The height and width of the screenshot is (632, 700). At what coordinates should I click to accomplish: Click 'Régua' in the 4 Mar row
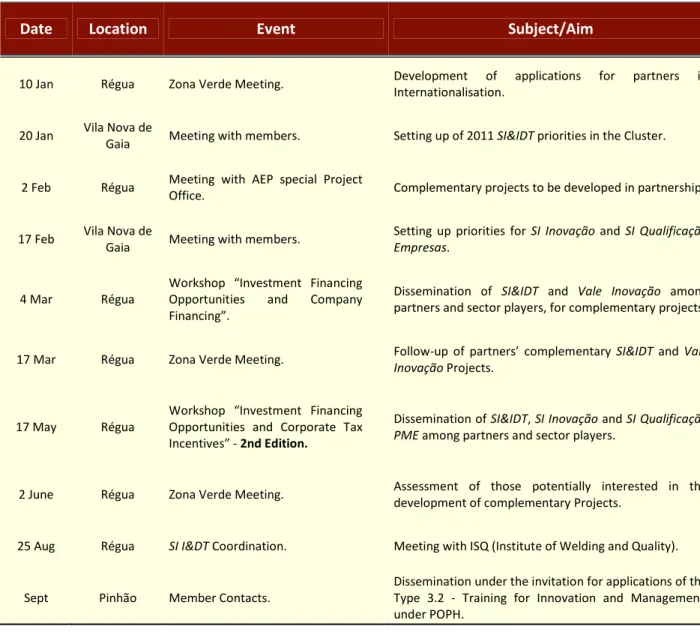pos(118,299)
